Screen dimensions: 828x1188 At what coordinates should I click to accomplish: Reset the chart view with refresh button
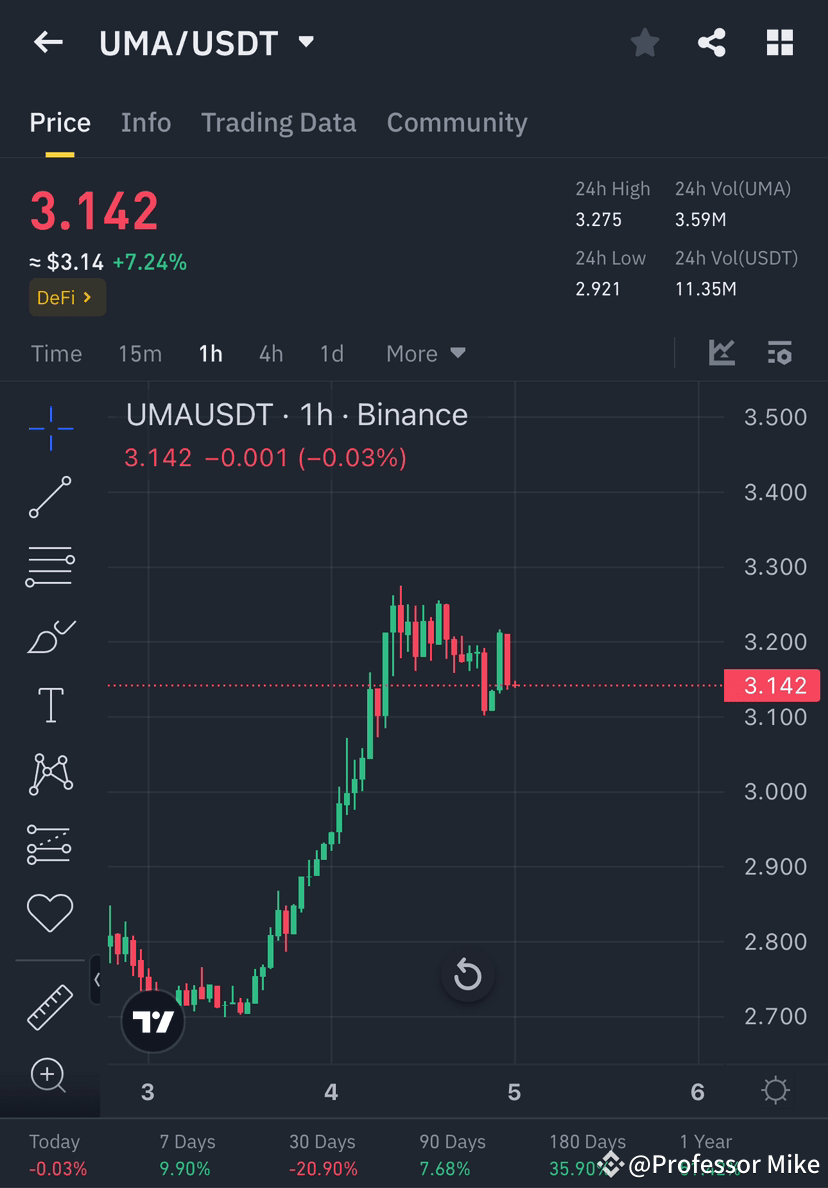click(x=467, y=975)
